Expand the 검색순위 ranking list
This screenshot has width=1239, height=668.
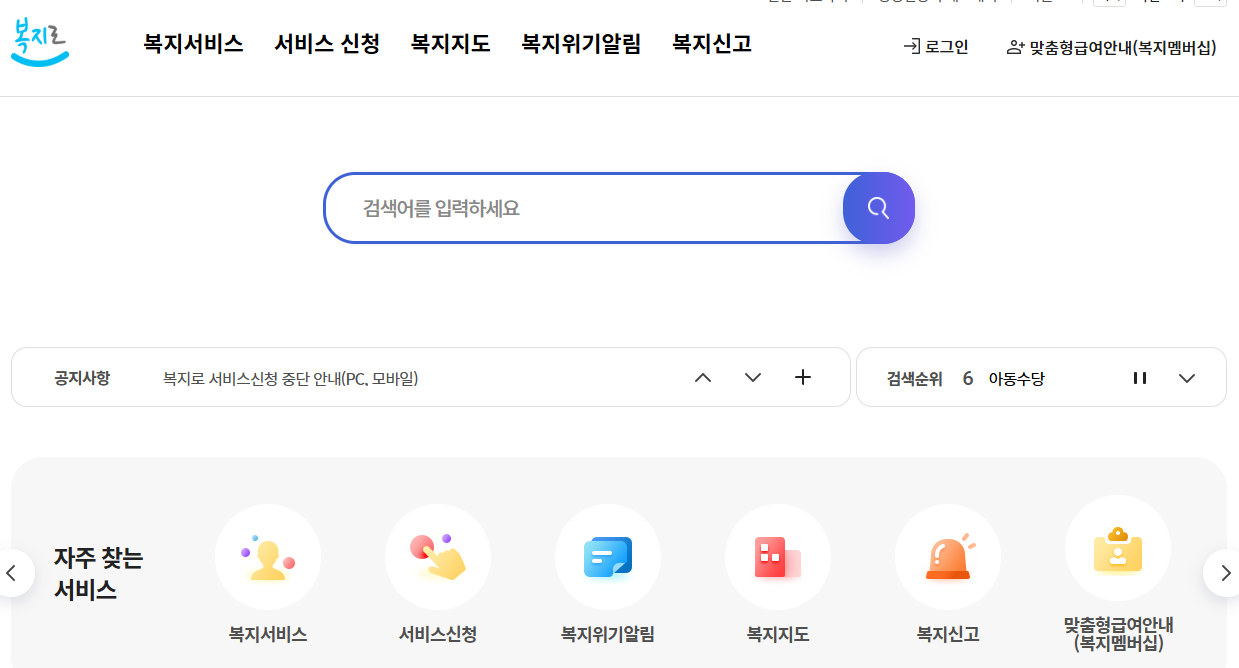[x=1187, y=378]
